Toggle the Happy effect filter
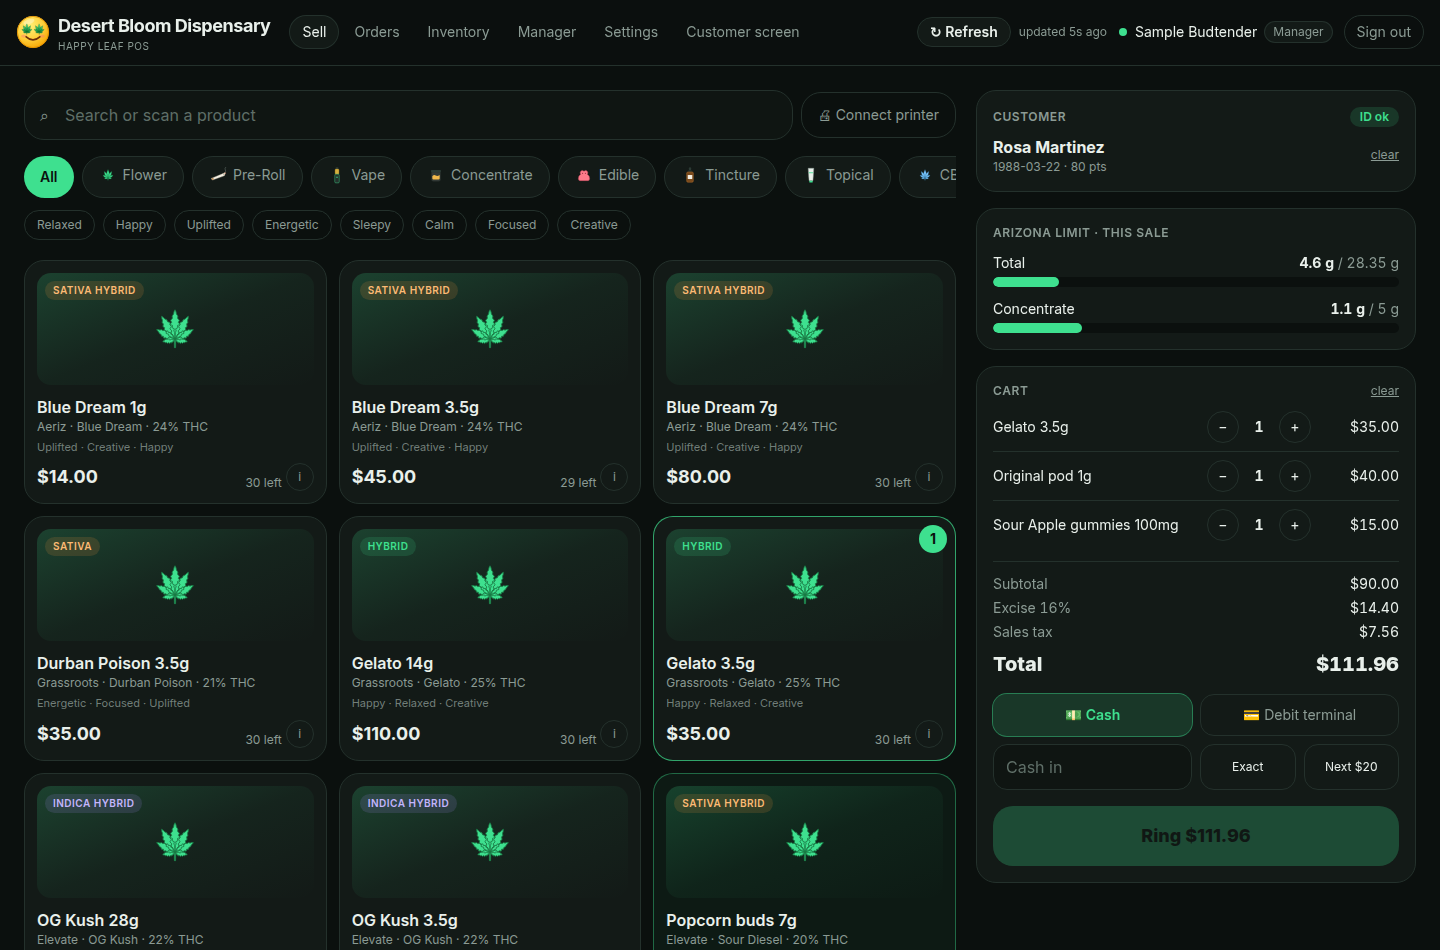This screenshot has width=1440, height=950. (134, 225)
